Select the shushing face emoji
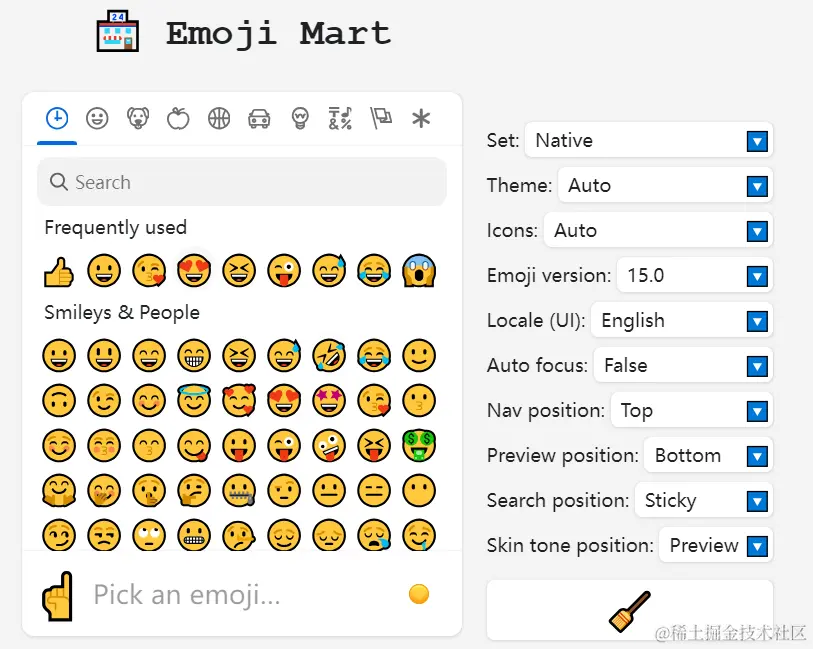 click(149, 491)
